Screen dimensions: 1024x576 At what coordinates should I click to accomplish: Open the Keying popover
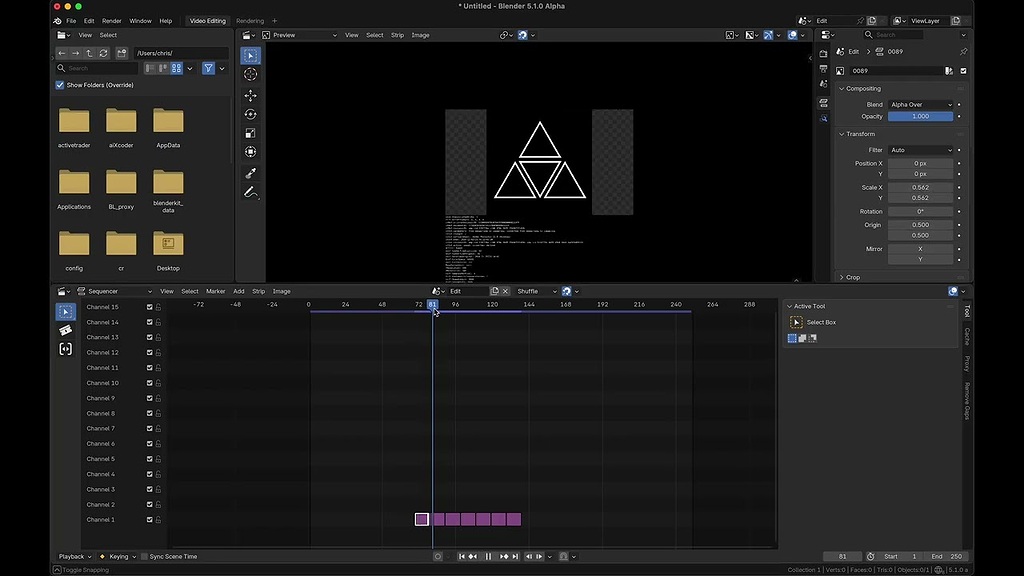point(118,556)
